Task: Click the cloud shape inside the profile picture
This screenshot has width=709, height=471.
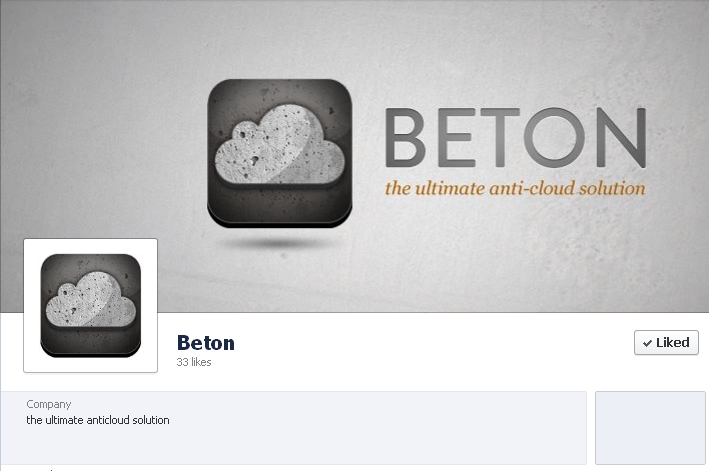Action: pos(89,302)
